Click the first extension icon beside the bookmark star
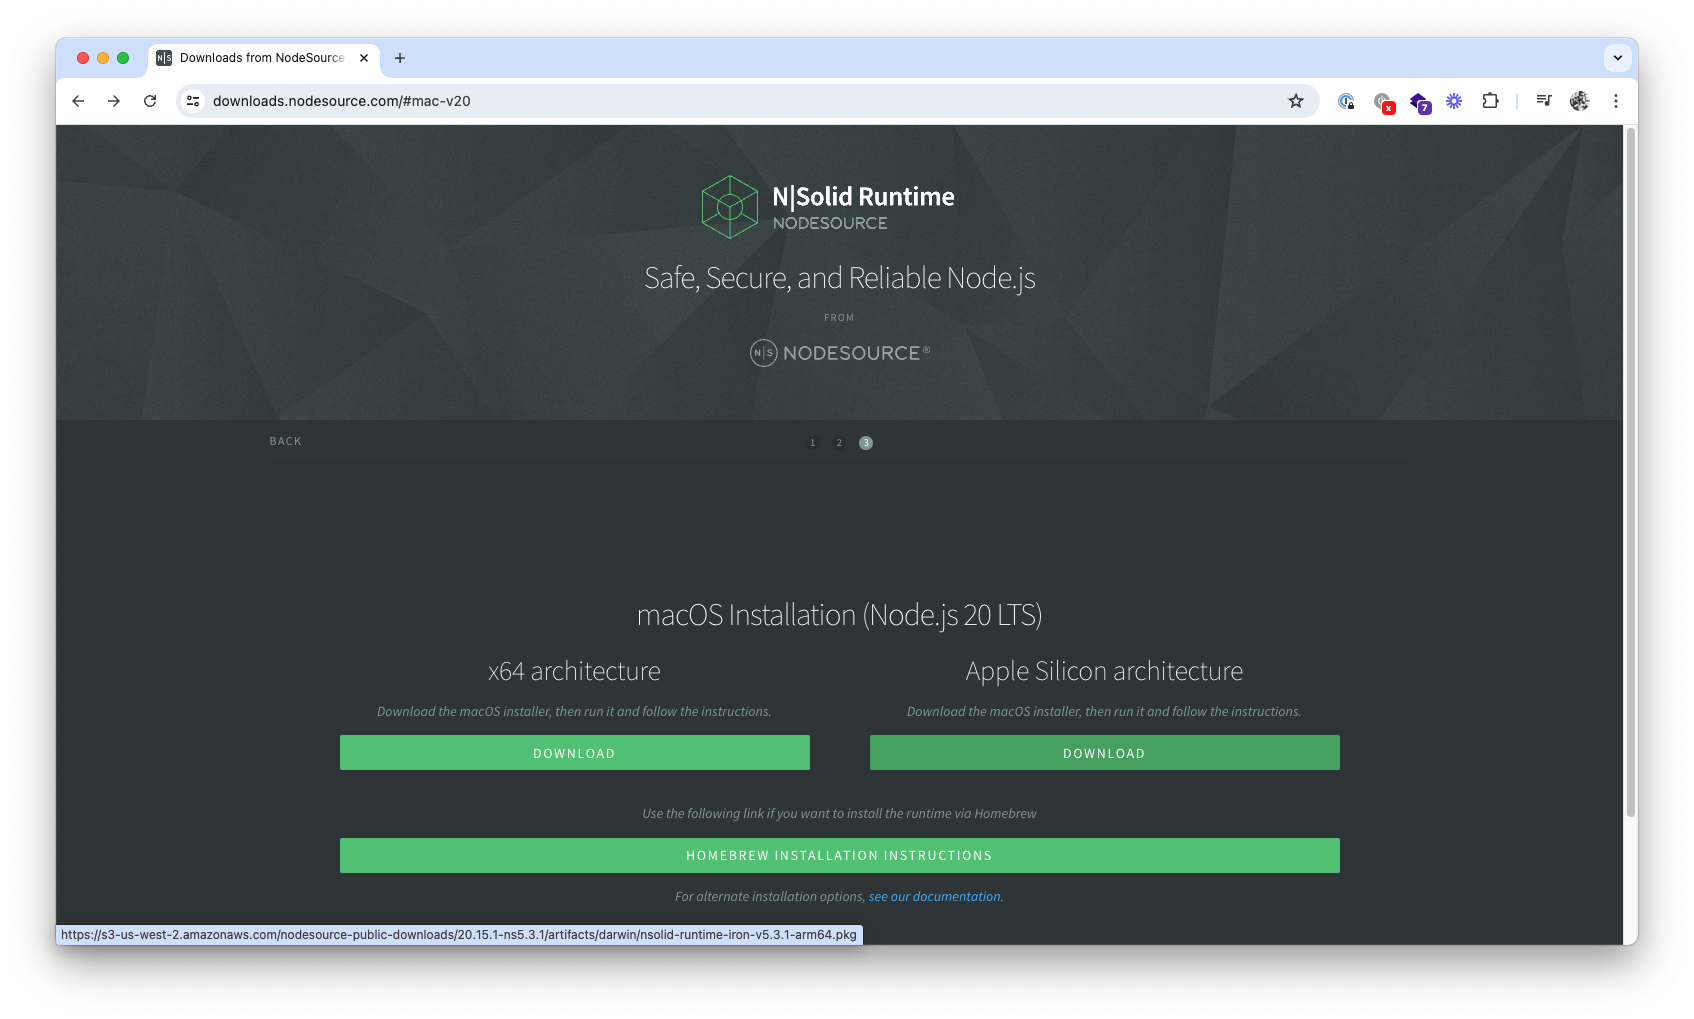This screenshot has height=1019, width=1694. [x=1346, y=101]
